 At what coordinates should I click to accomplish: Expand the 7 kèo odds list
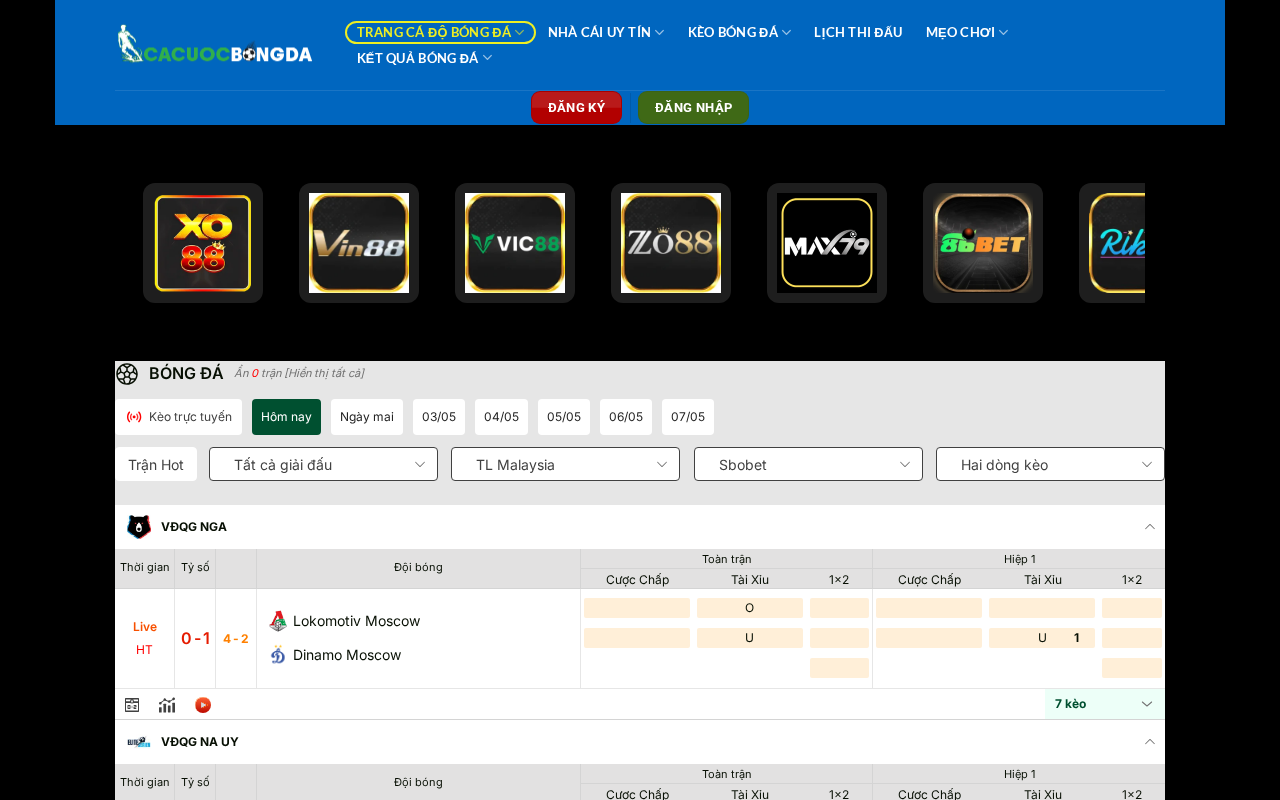(1105, 704)
